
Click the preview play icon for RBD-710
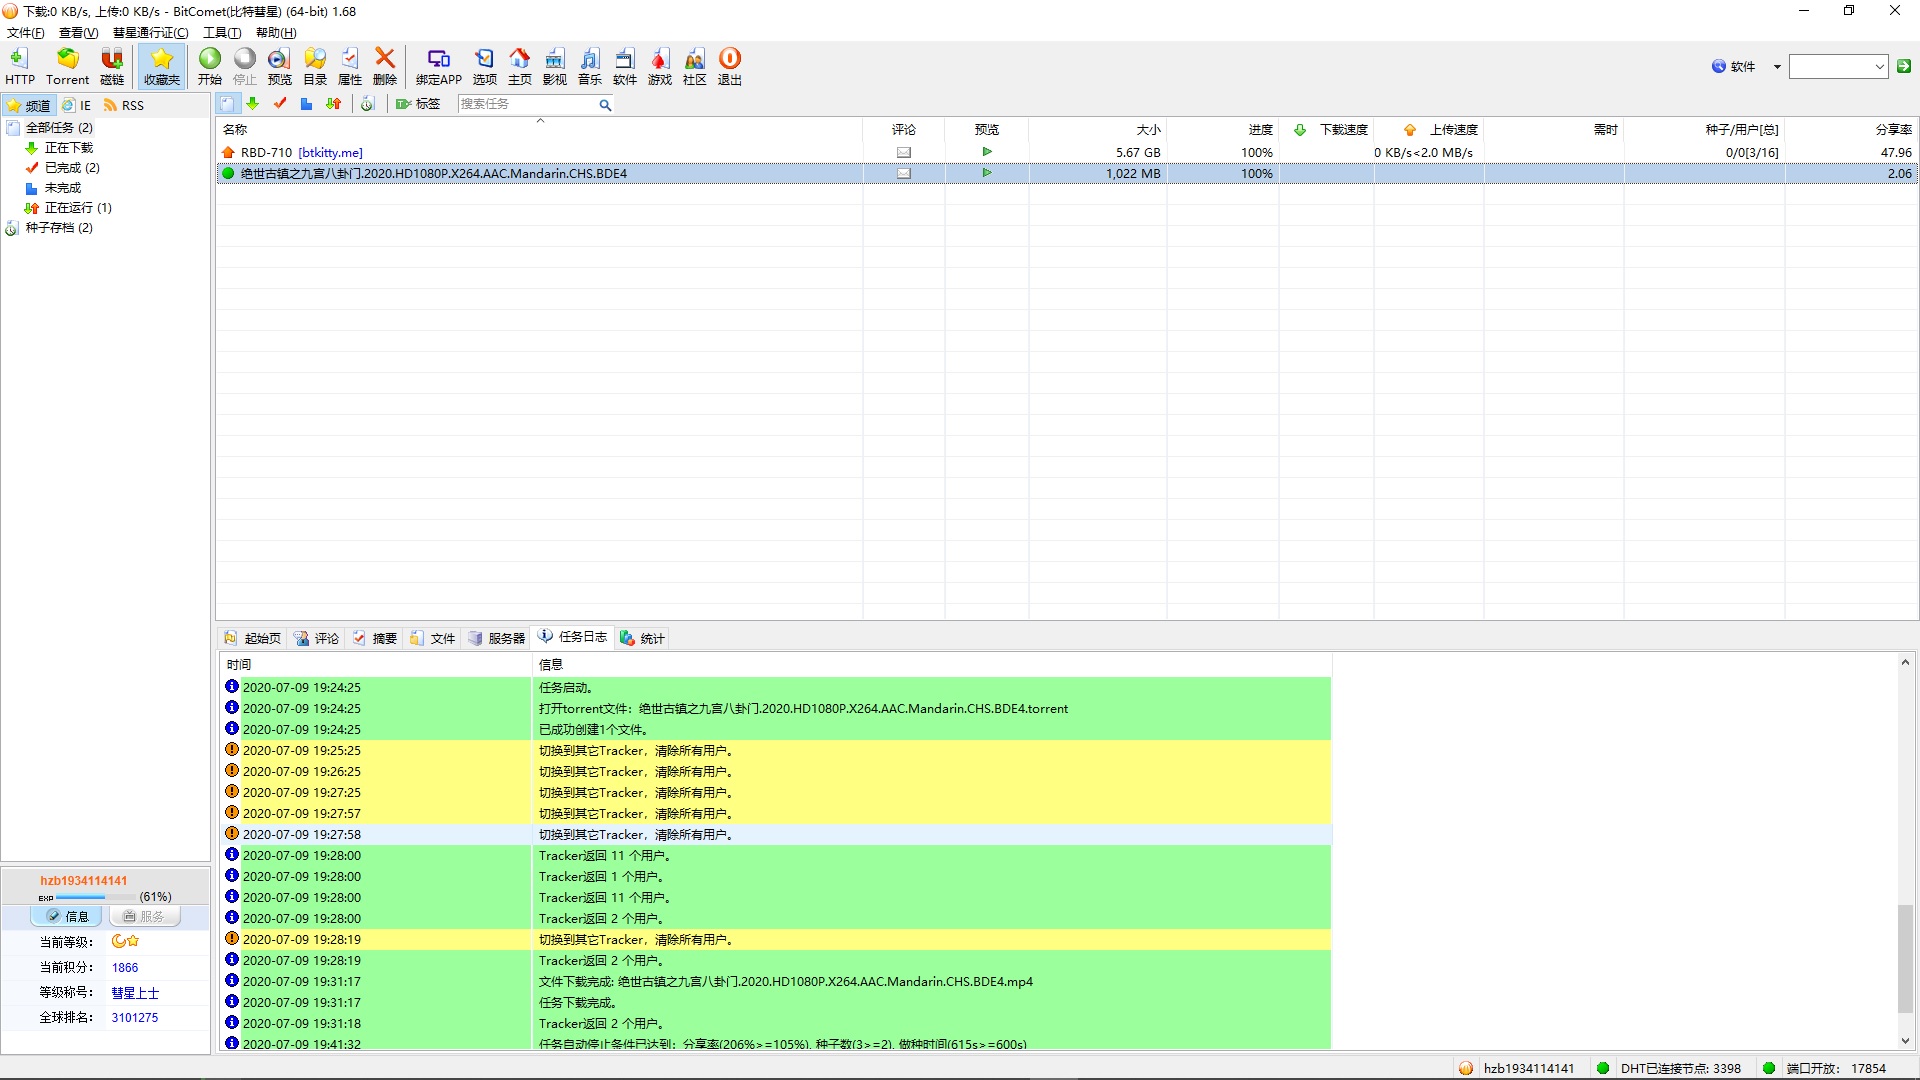tap(987, 152)
